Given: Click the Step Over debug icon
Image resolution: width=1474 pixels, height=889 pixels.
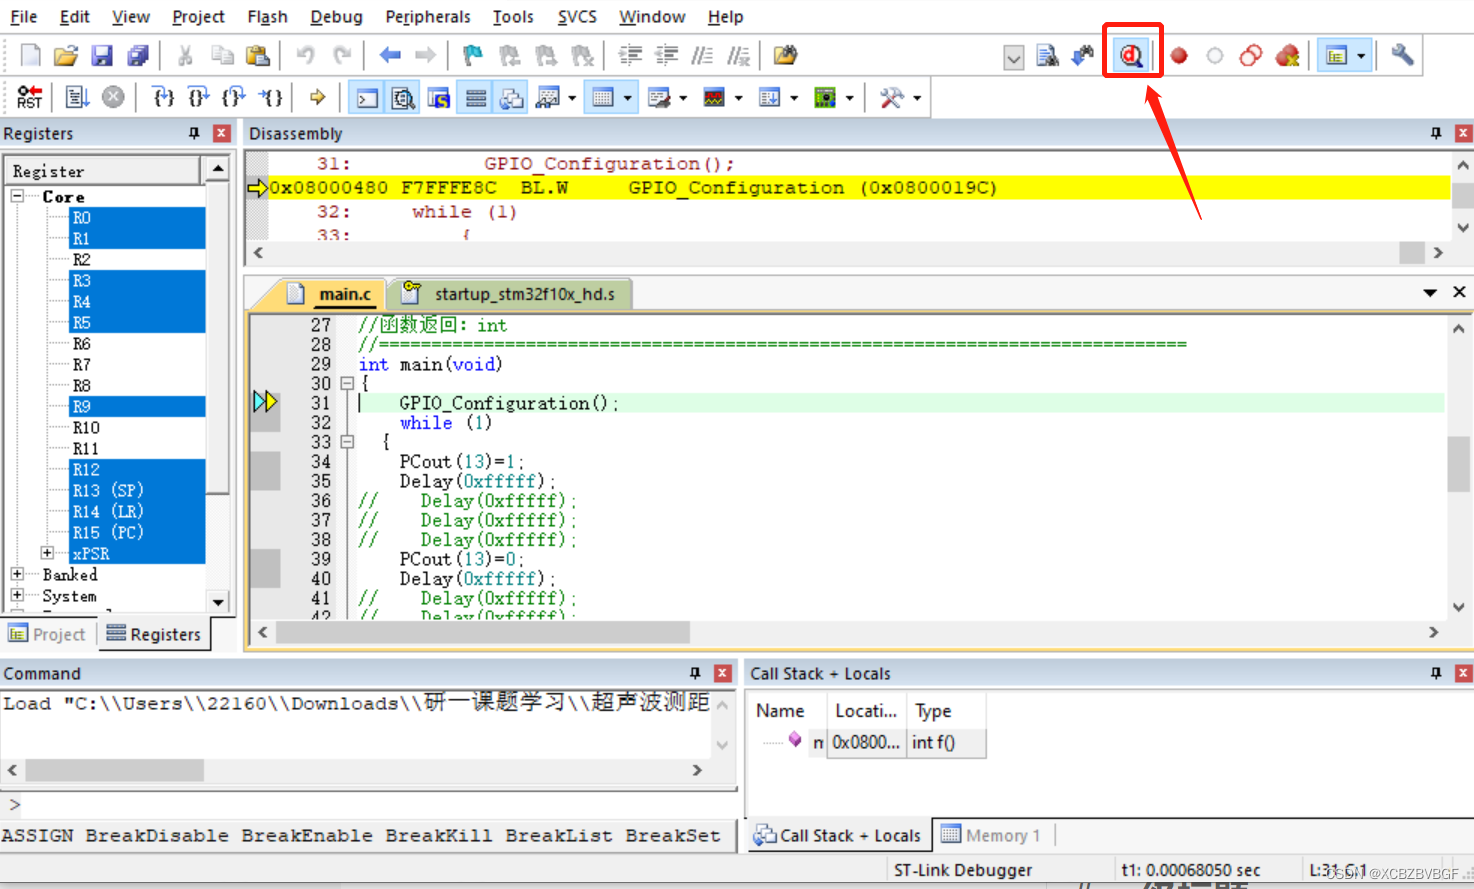Looking at the screenshot, I should click(x=198, y=96).
